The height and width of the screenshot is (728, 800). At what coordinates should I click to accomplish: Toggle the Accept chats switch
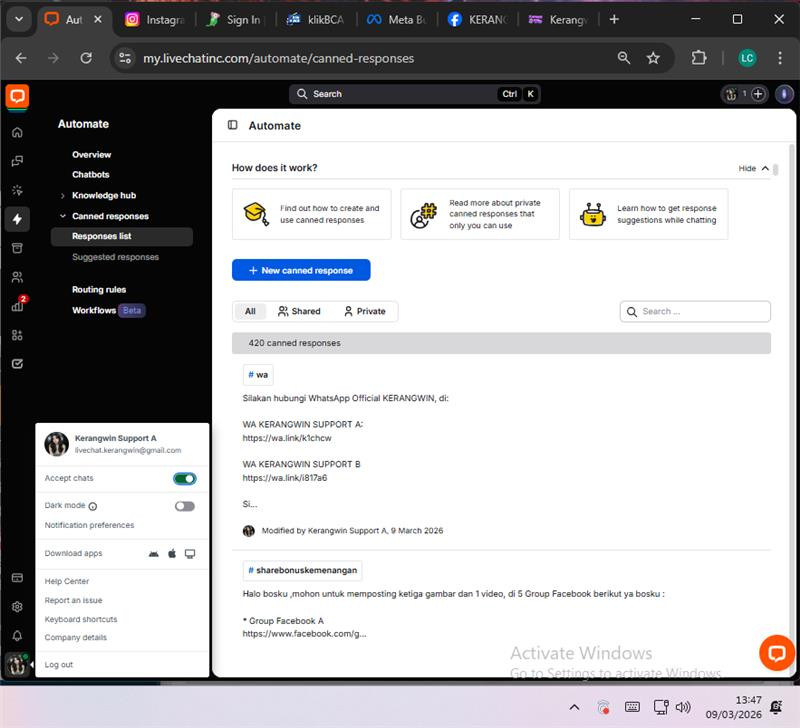(185, 479)
